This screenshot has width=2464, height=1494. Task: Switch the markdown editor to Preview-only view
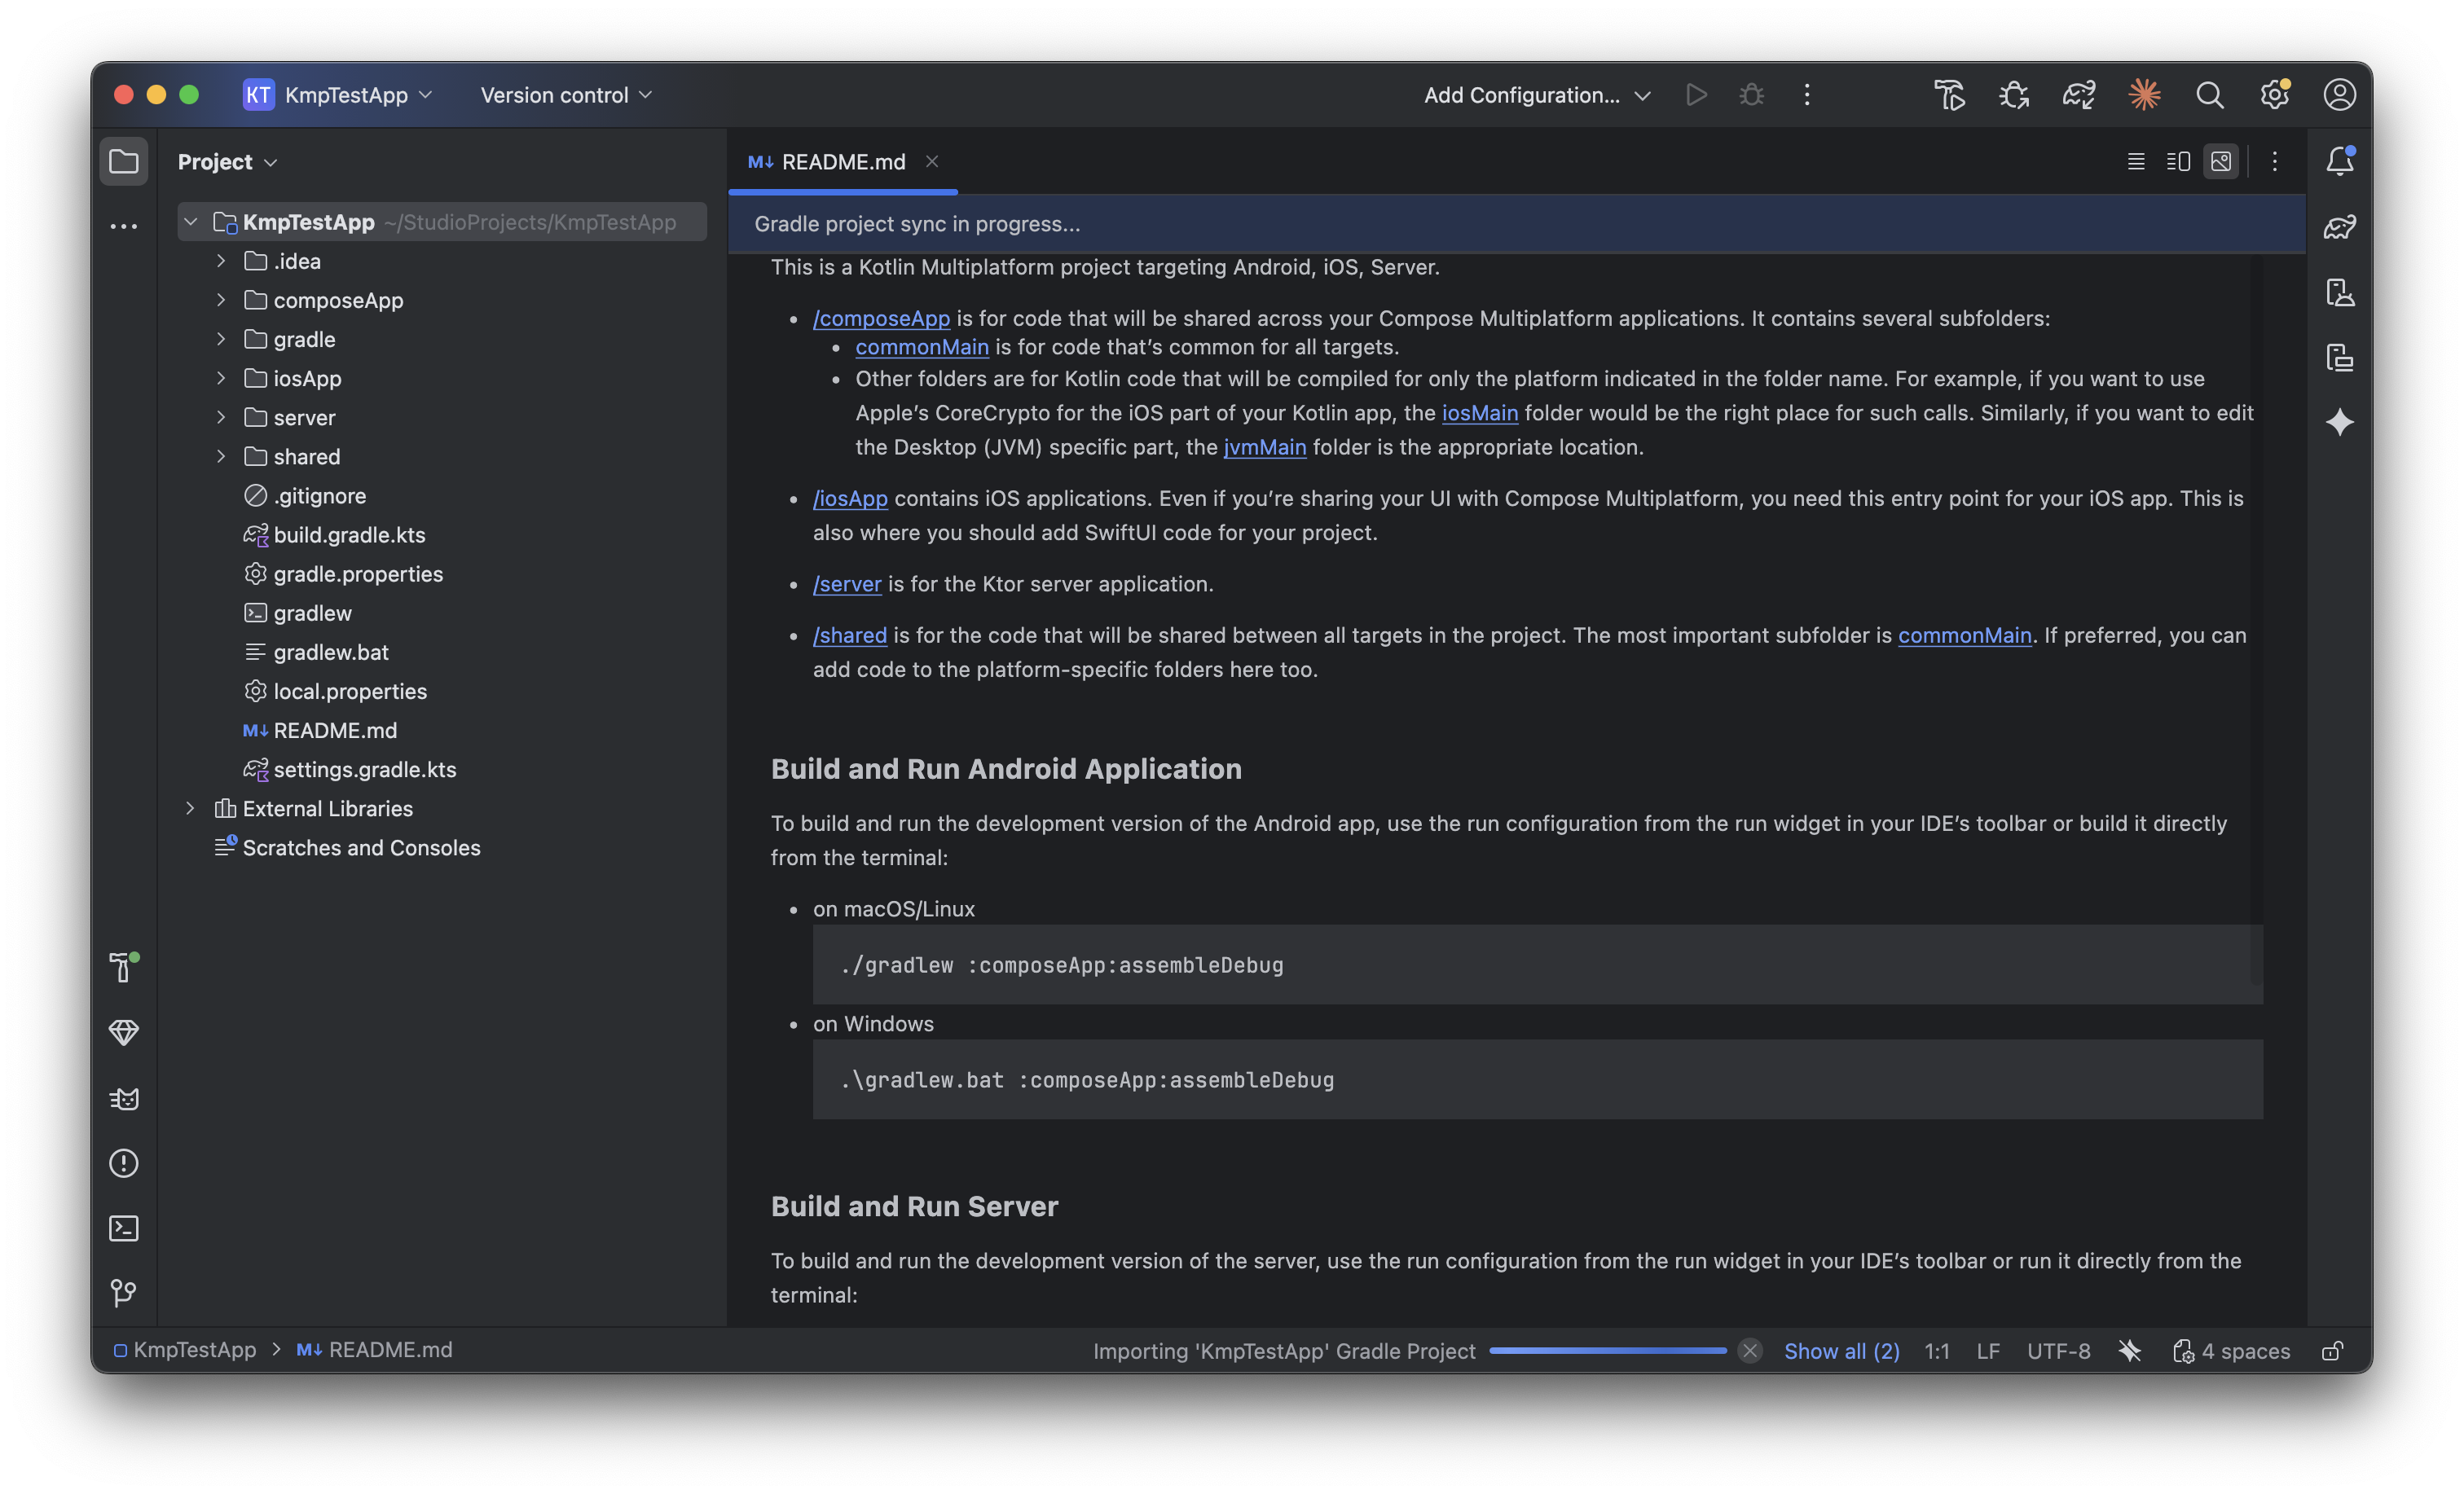tap(2221, 161)
